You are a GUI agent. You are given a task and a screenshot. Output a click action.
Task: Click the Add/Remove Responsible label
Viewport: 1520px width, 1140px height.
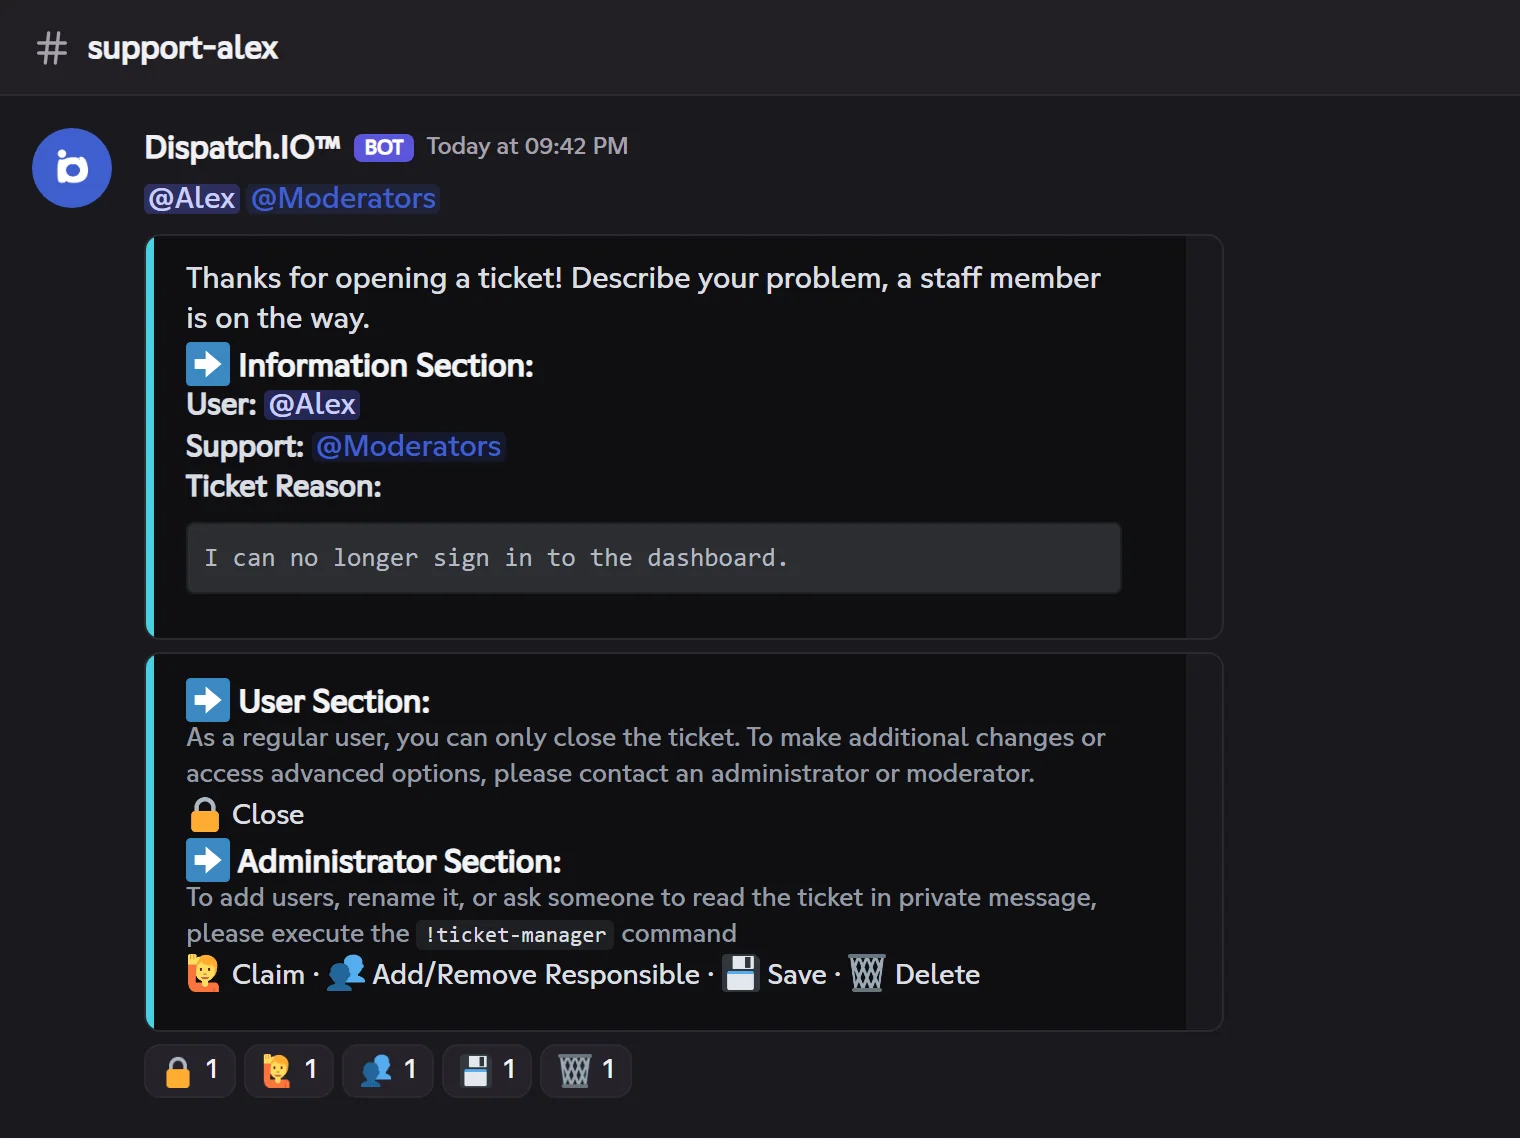[x=536, y=975]
